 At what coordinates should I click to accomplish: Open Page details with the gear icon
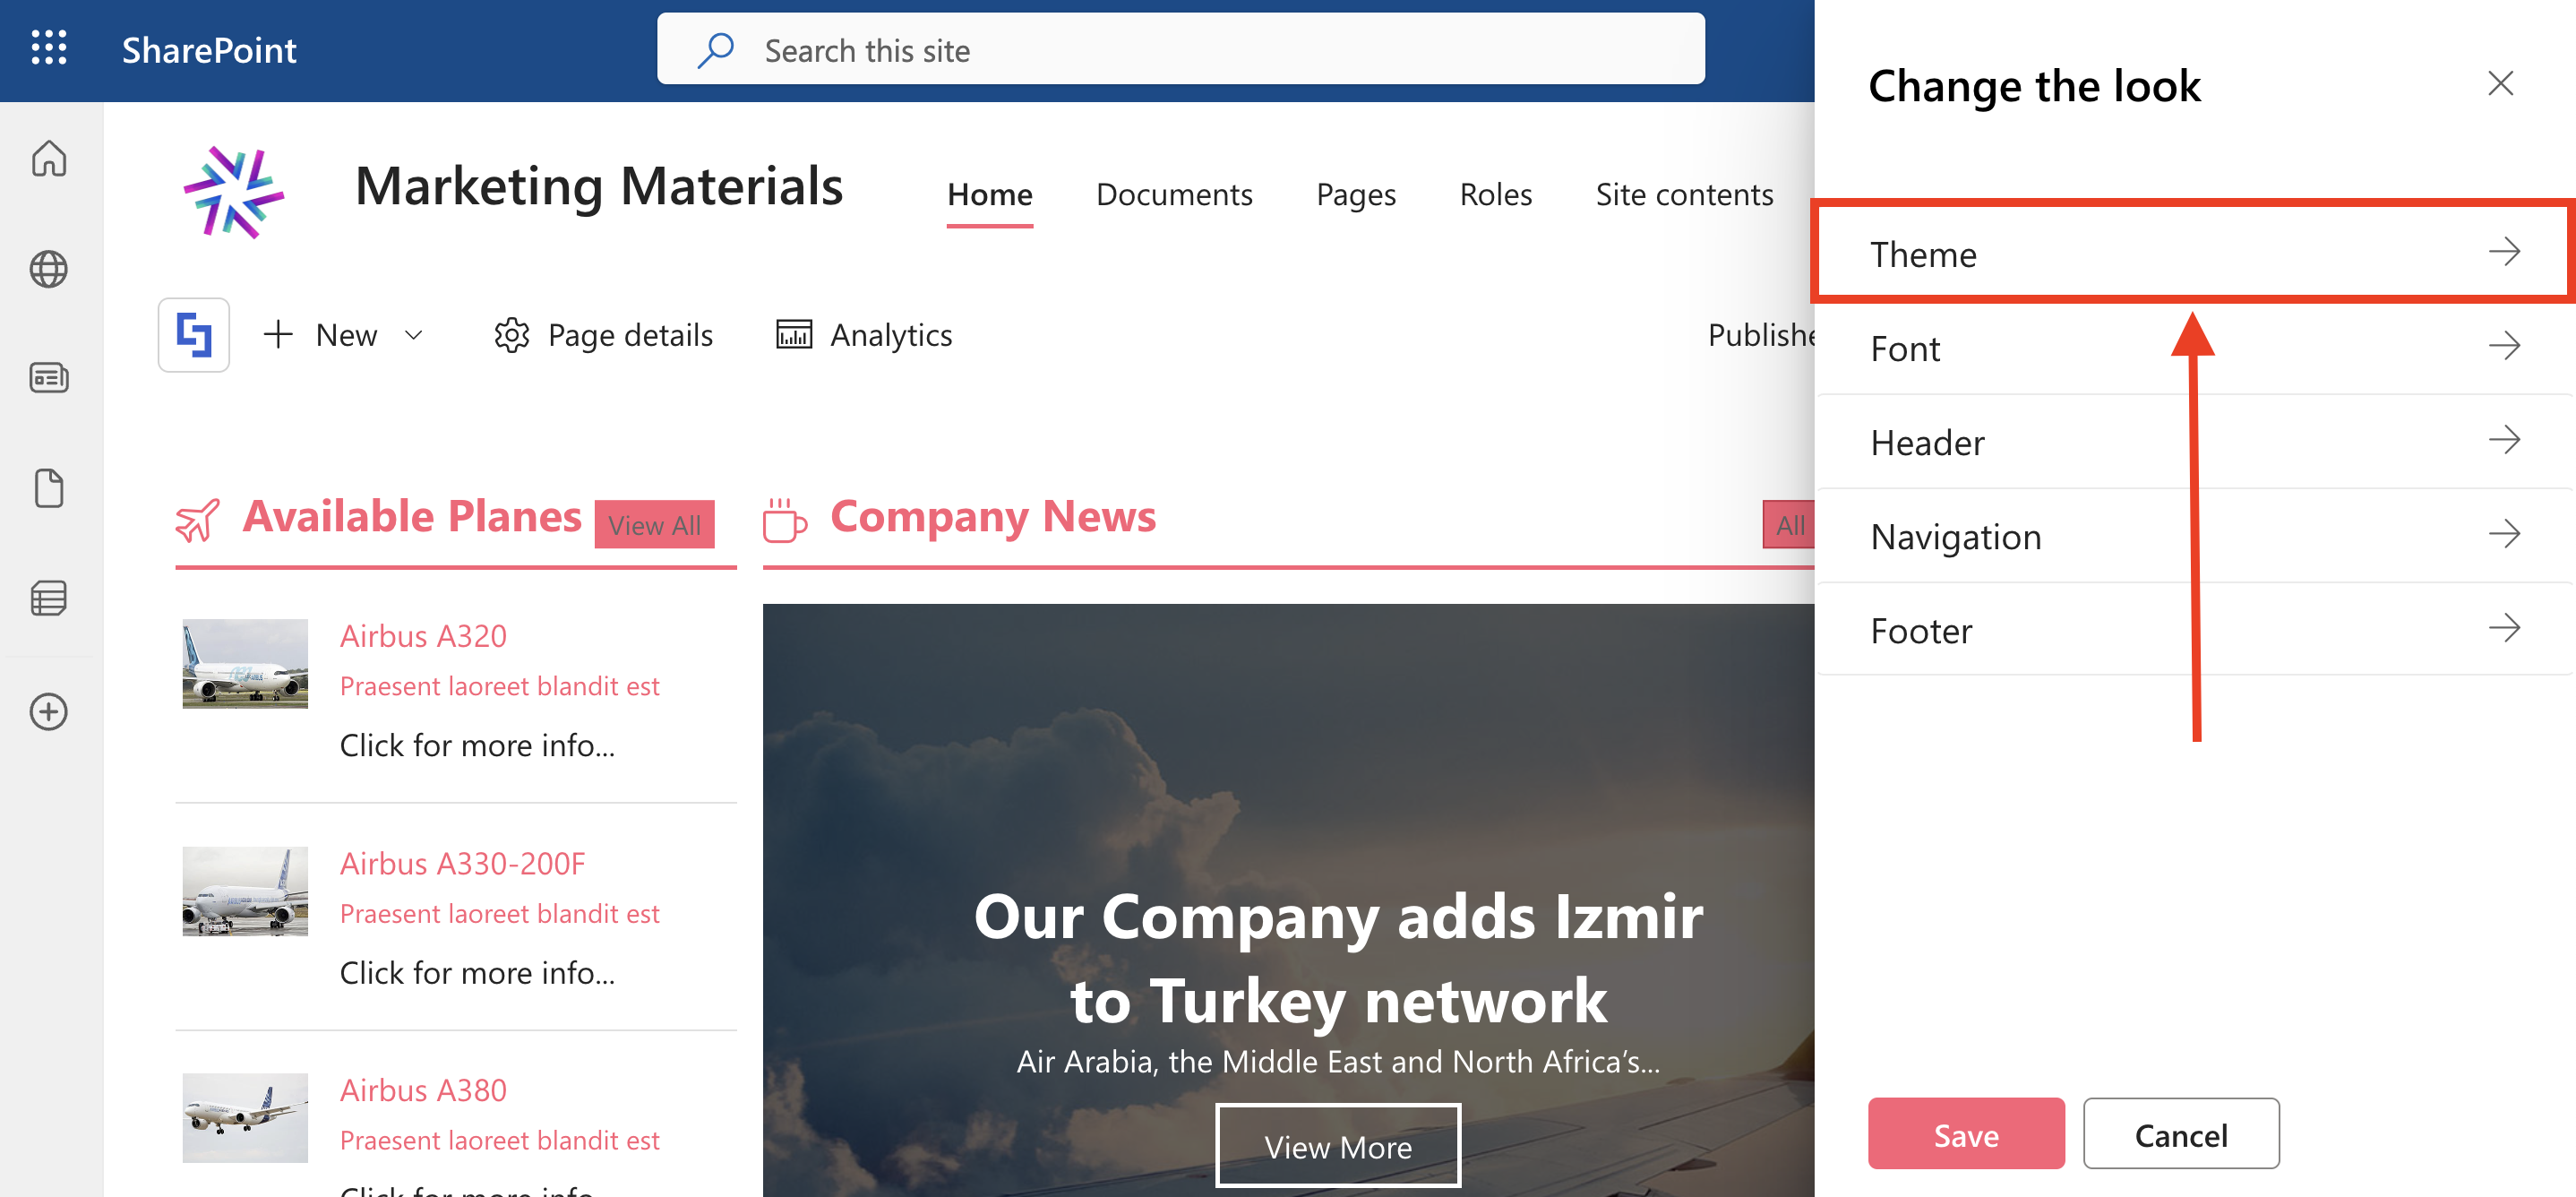(603, 335)
